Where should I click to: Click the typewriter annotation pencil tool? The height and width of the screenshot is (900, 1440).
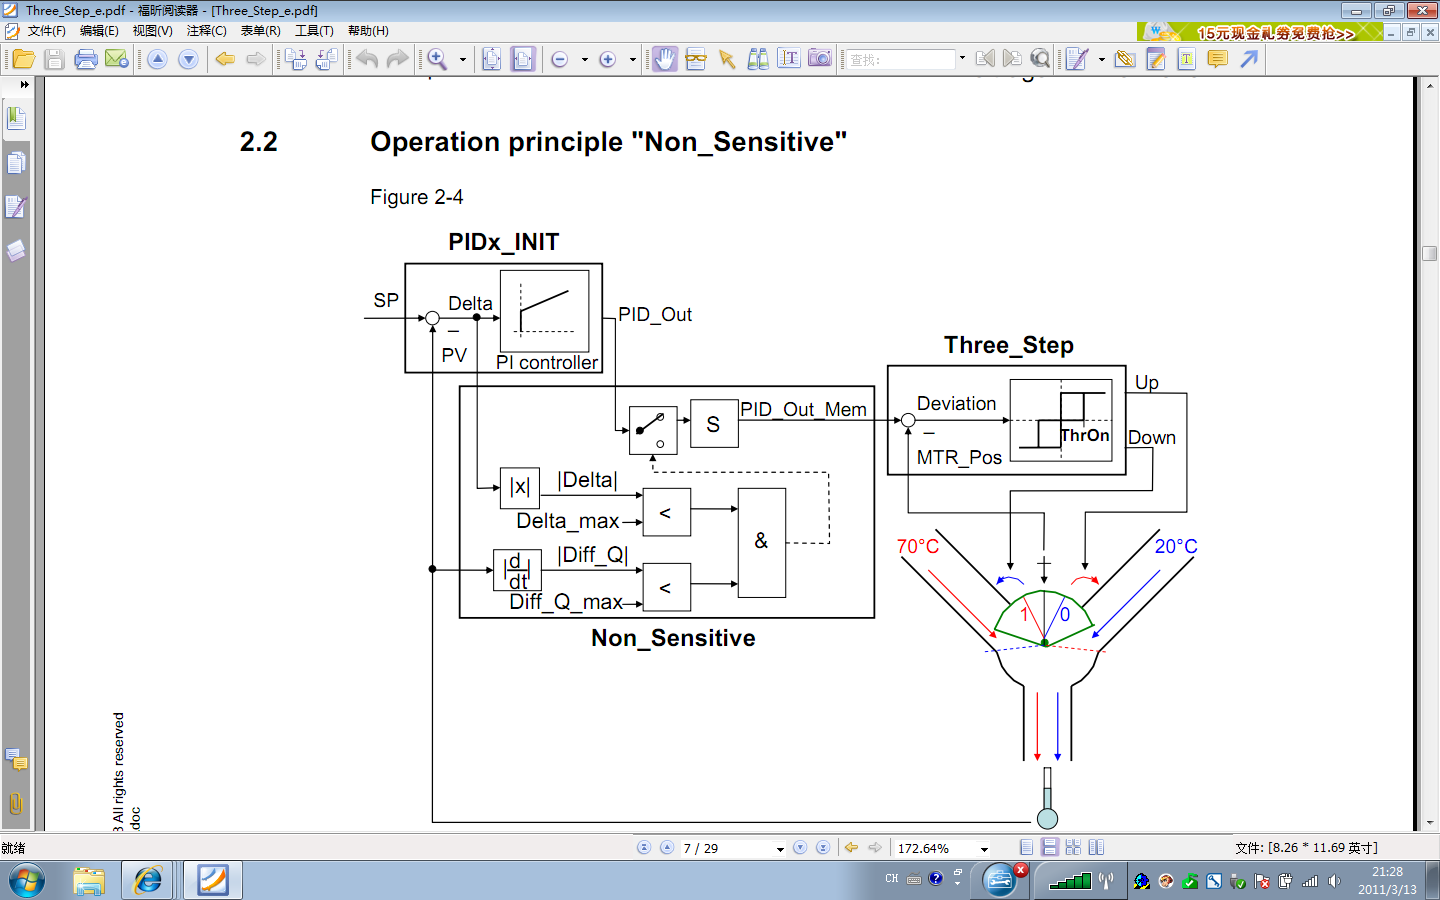point(1077,59)
